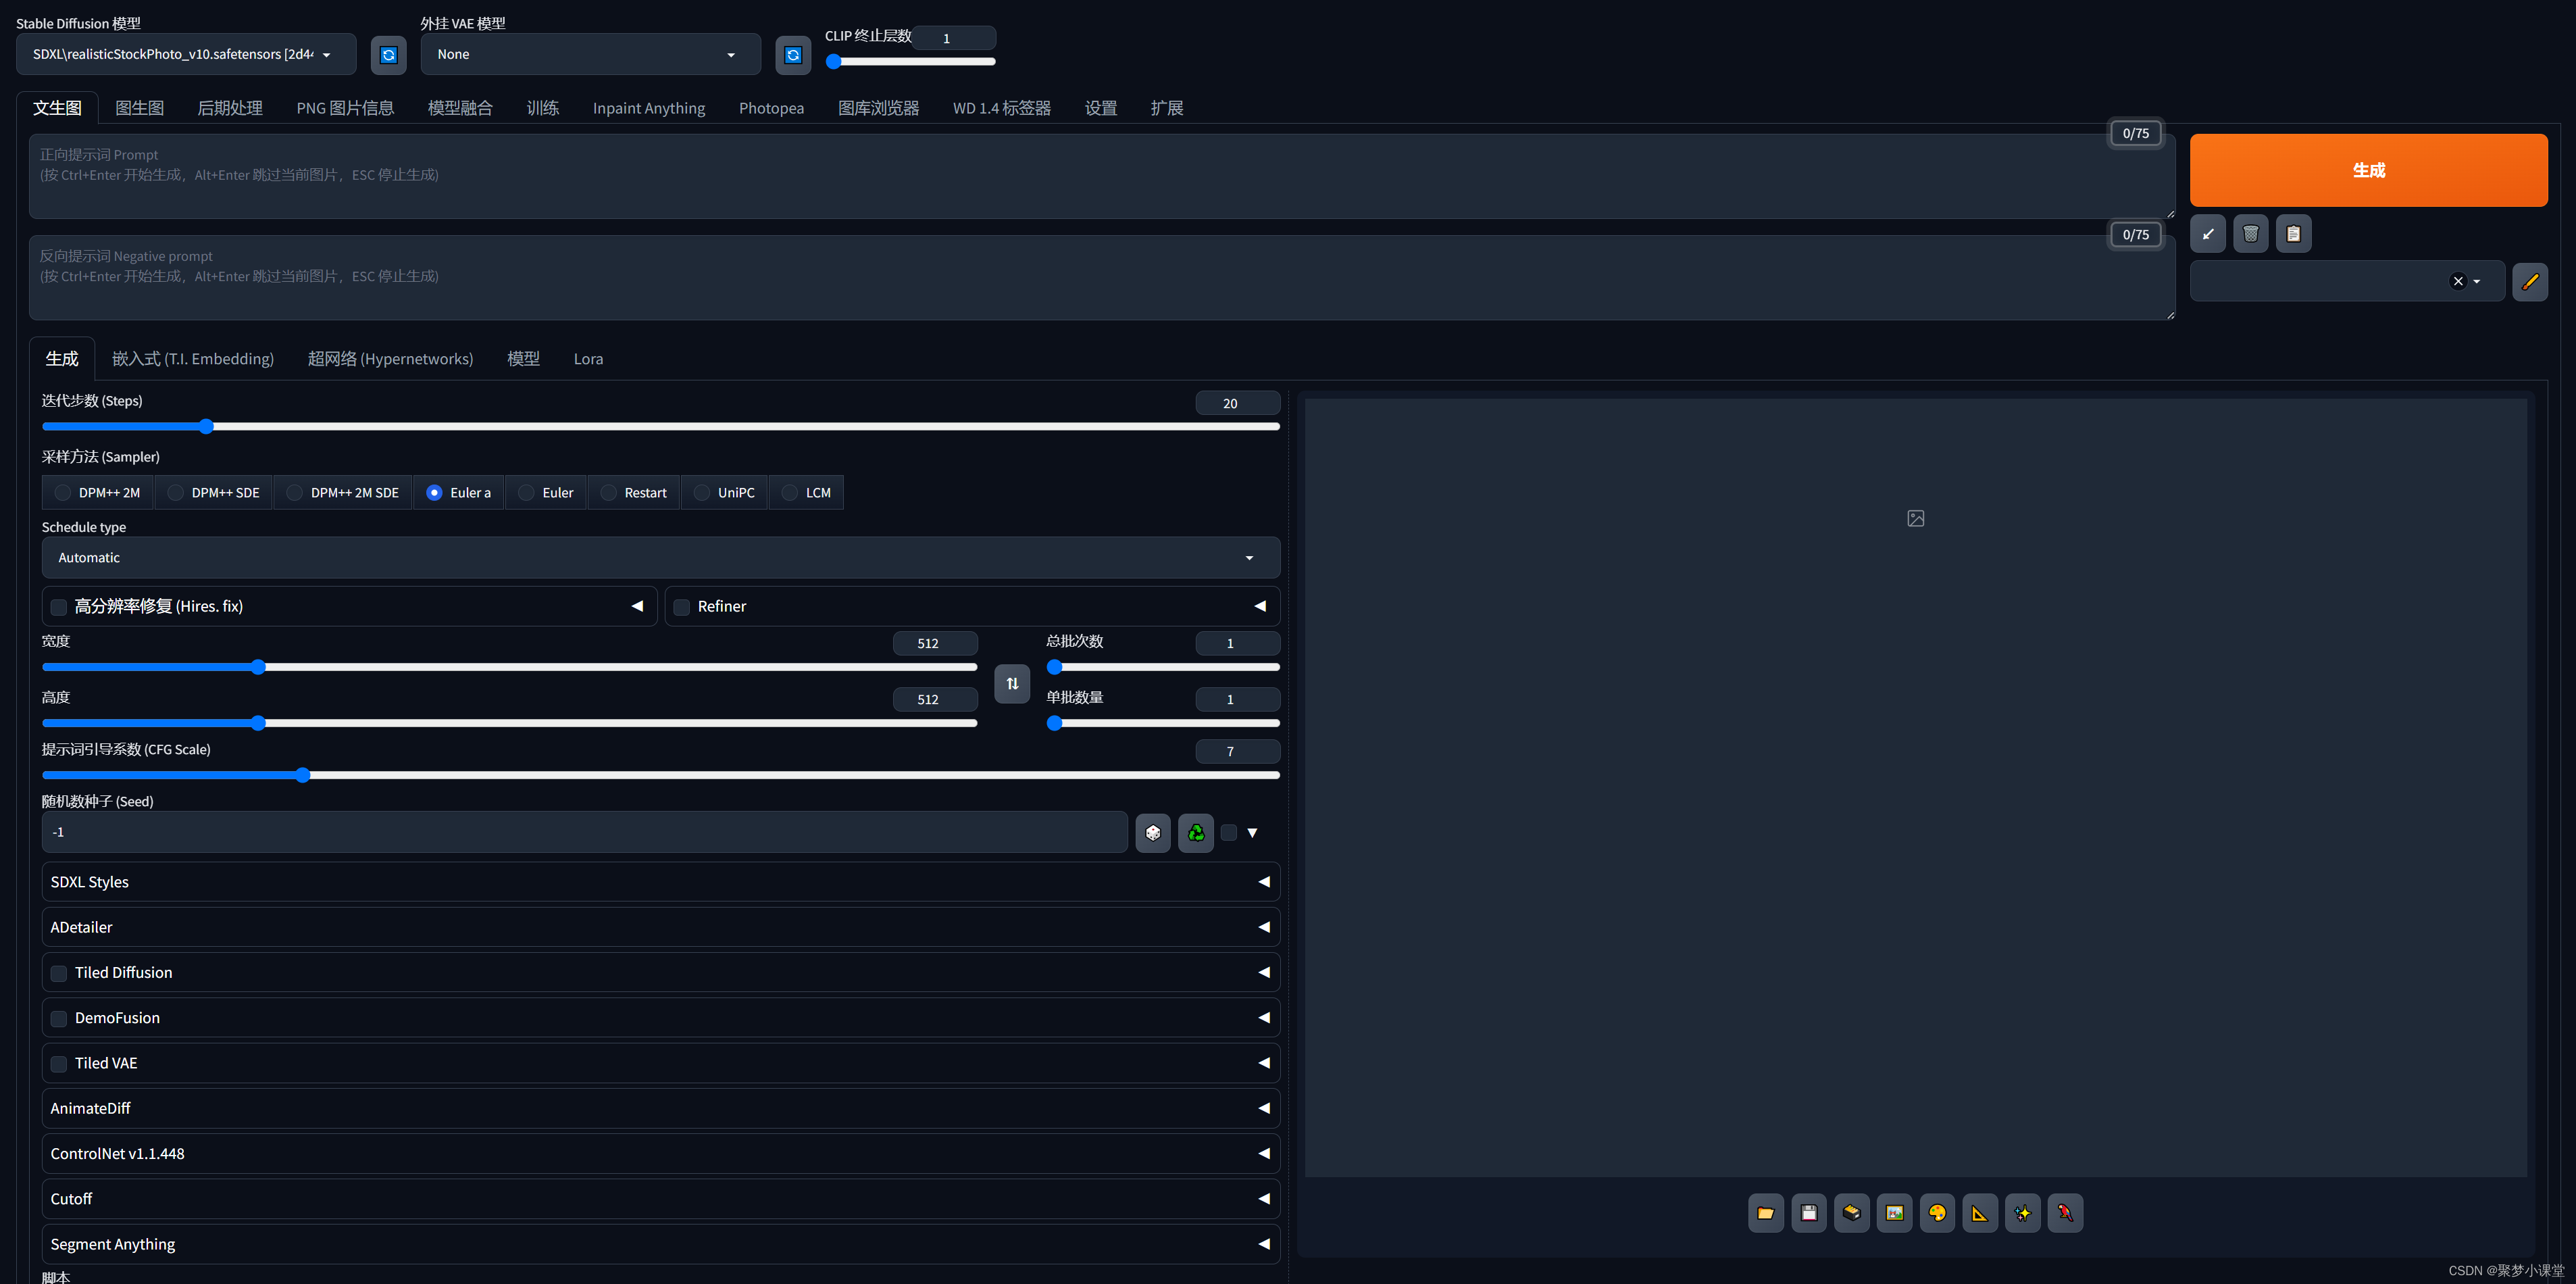Viewport: 2576px width, 1284px height.
Task: Switch to the 图生图 tab
Action: 139,108
